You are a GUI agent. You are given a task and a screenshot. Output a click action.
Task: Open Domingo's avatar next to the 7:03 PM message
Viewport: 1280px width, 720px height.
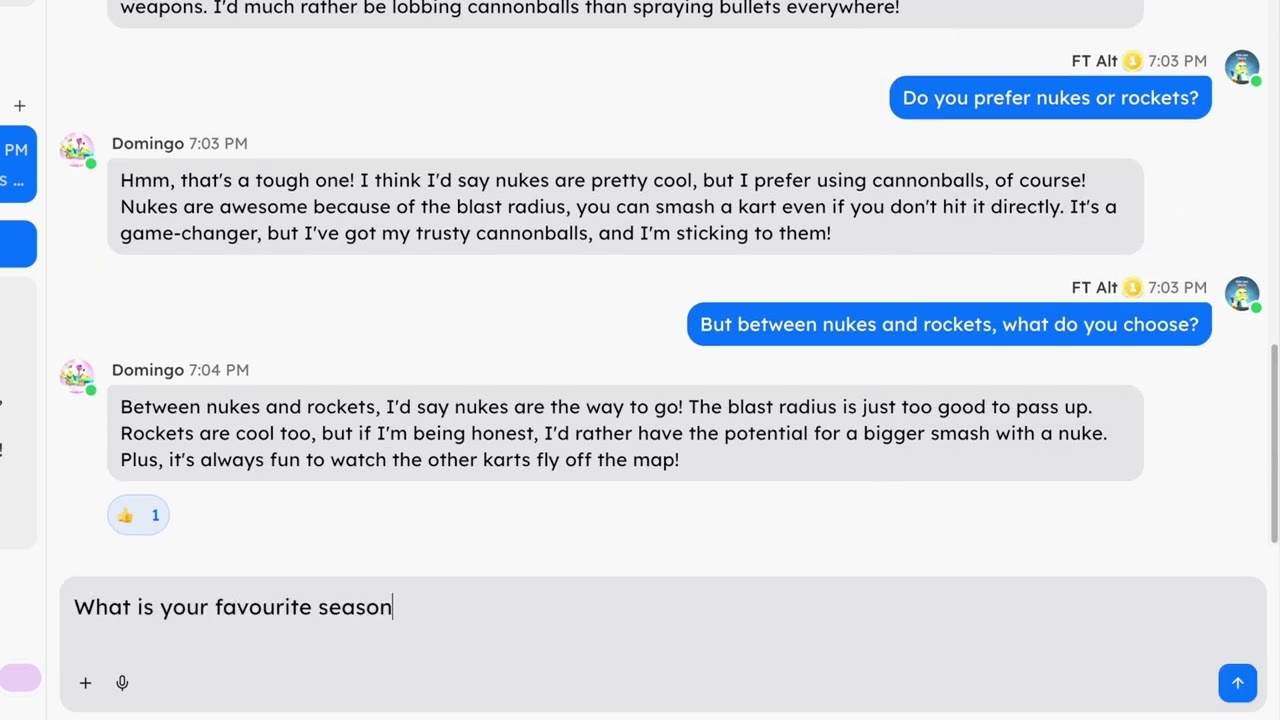pyautogui.click(x=77, y=150)
